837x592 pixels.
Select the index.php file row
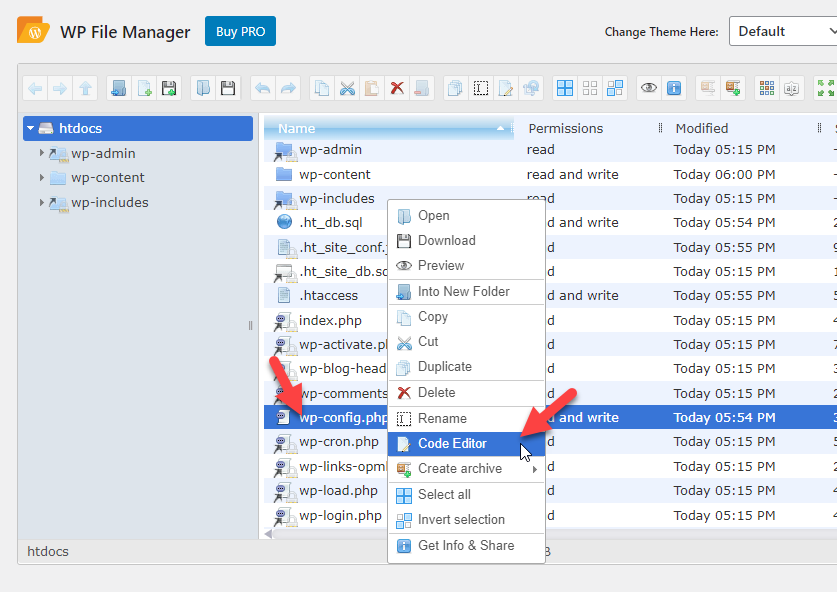(x=550, y=320)
